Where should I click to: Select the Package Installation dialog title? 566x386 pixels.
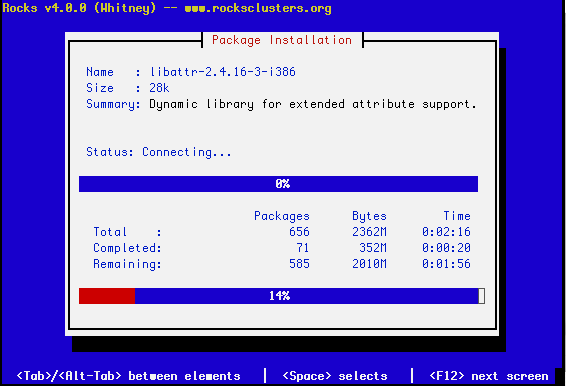[x=282, y=40]
